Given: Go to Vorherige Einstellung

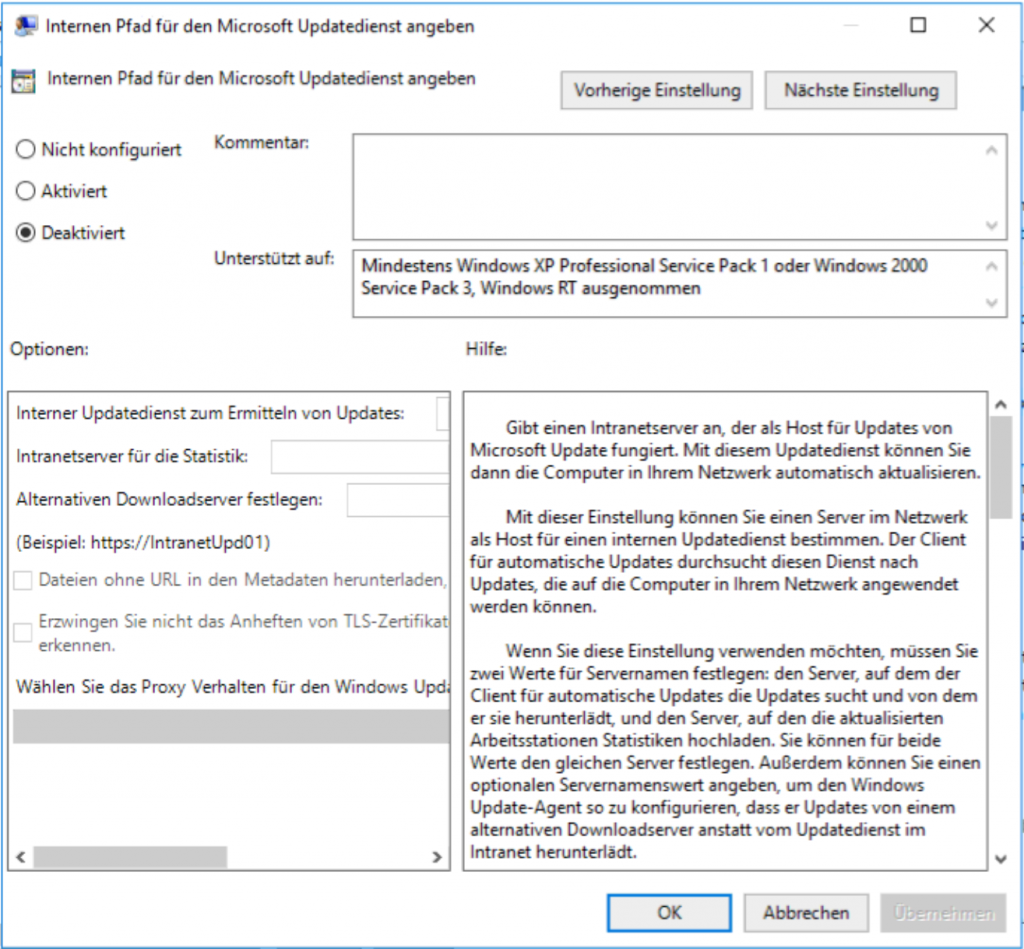Looking at the screenshot, I should pos(656,90).
